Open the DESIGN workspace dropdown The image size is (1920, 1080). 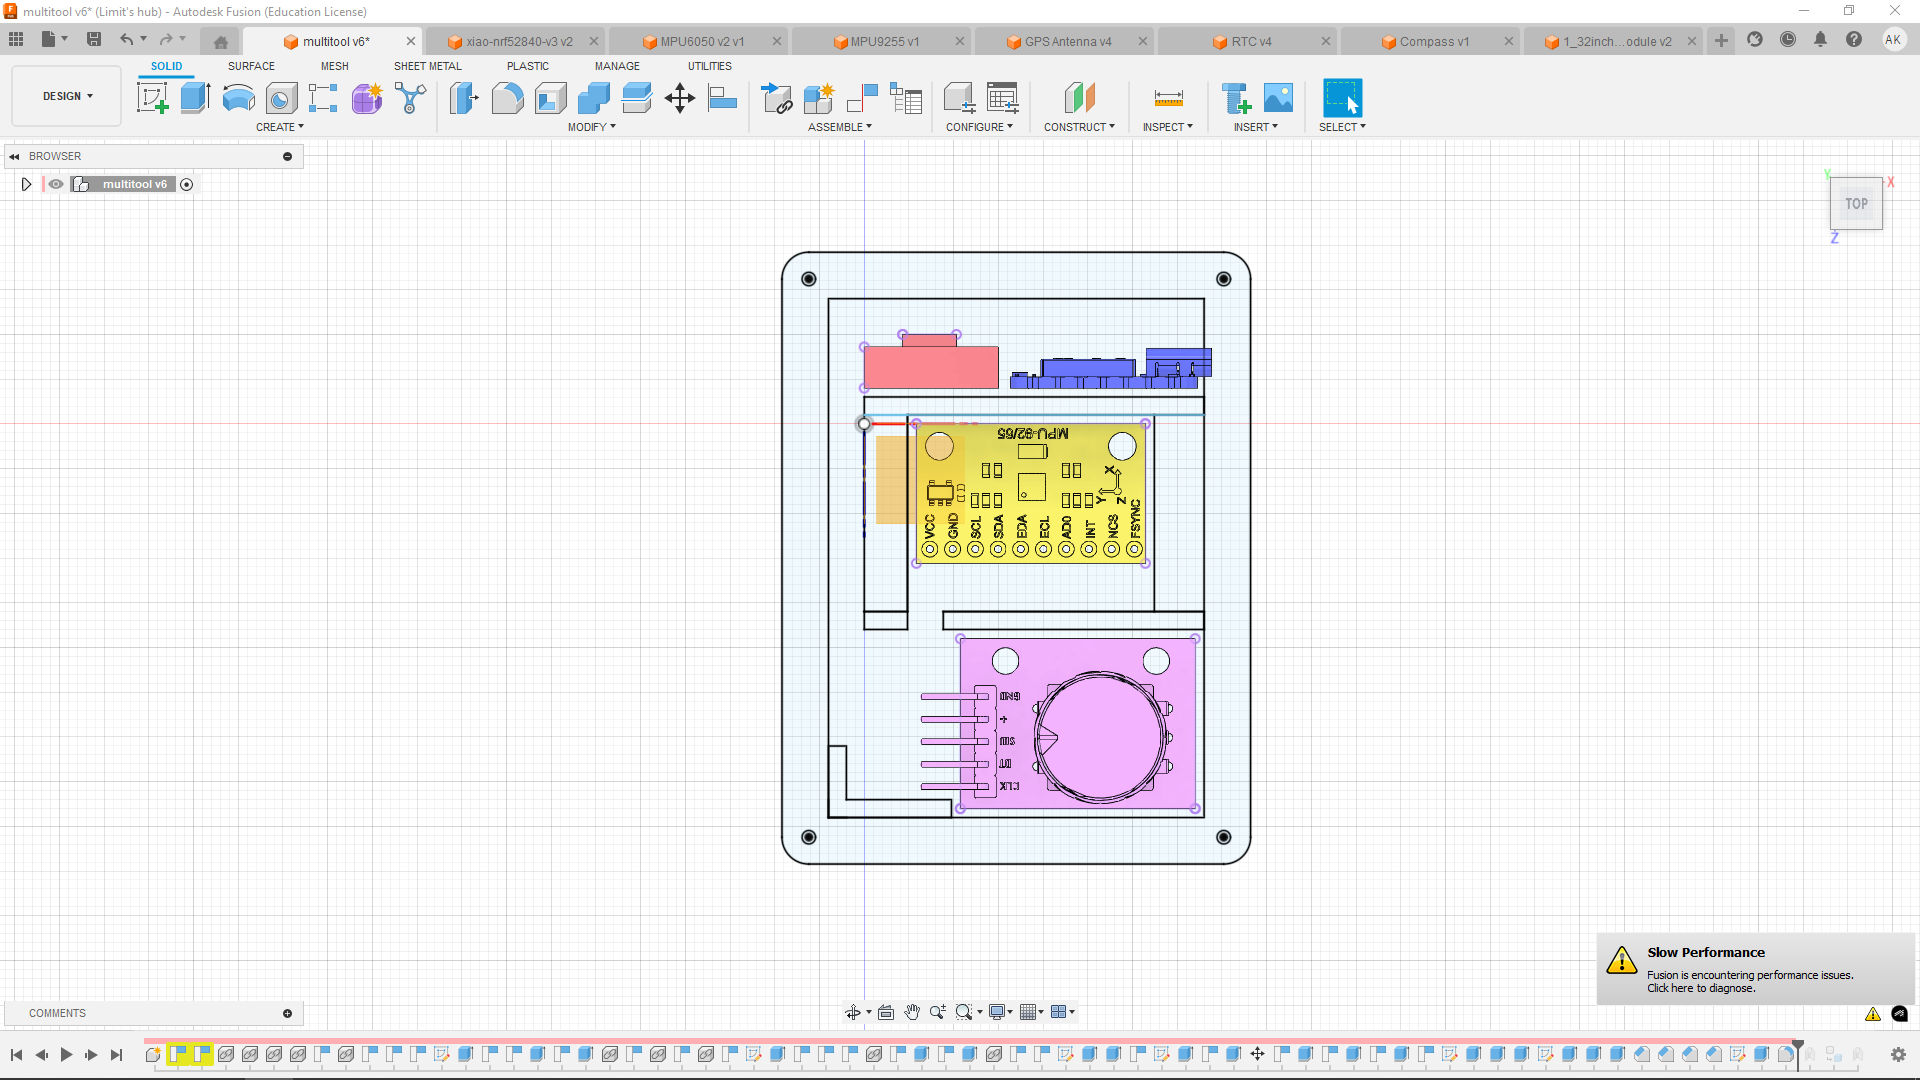(67, 96)
